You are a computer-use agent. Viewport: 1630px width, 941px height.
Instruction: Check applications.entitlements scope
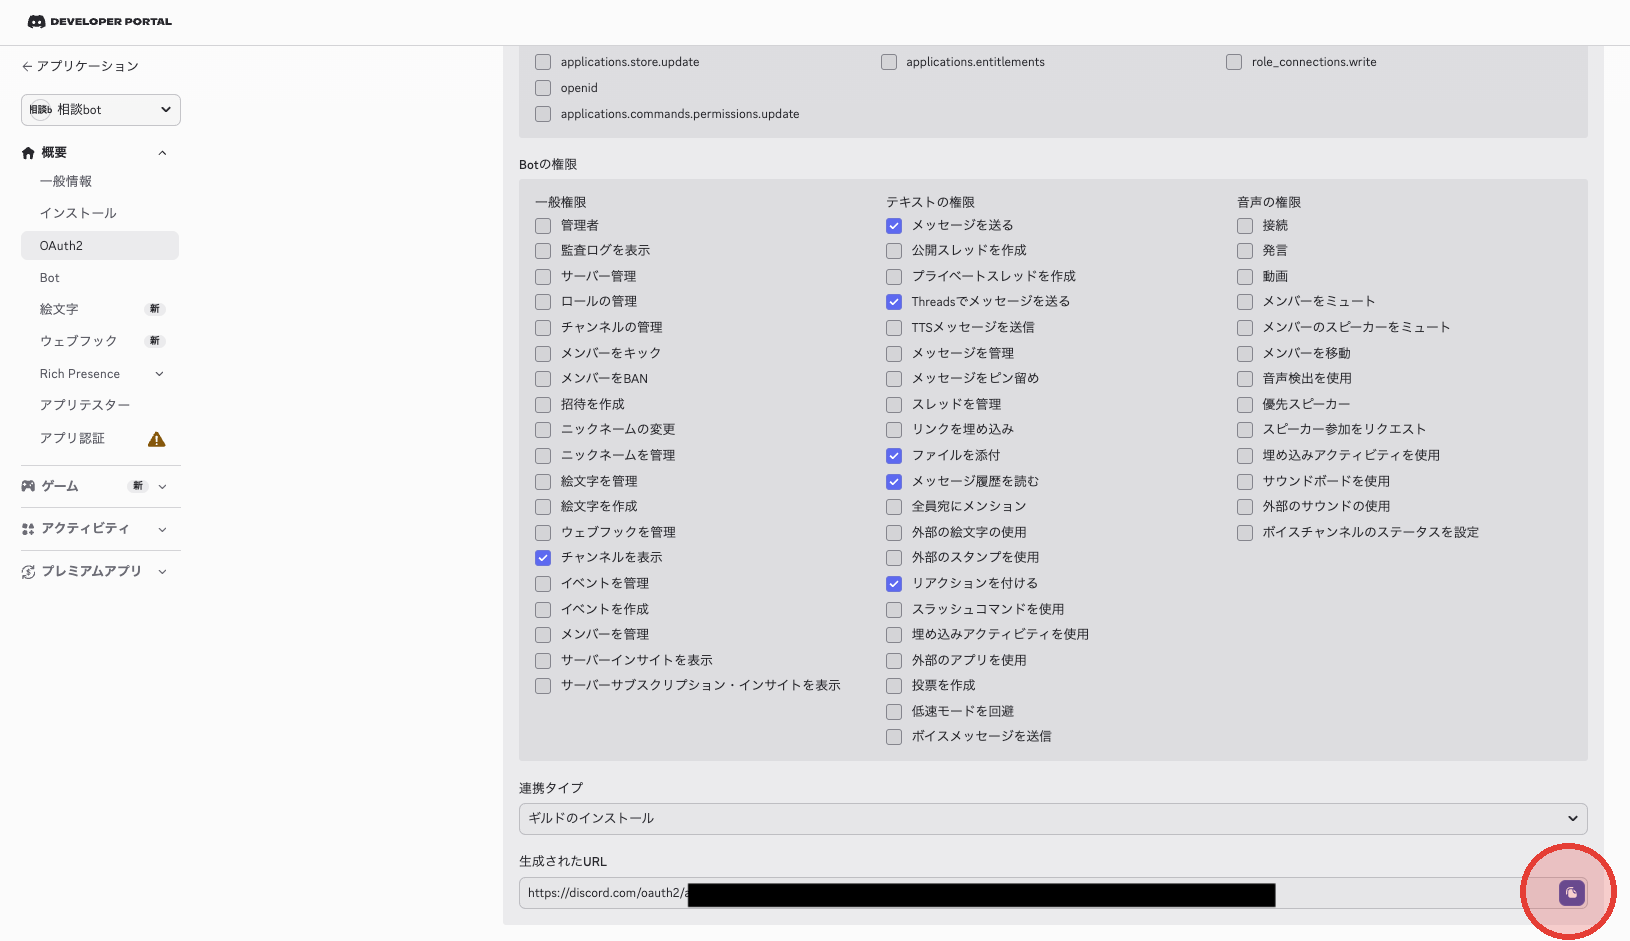pos(889,62)
